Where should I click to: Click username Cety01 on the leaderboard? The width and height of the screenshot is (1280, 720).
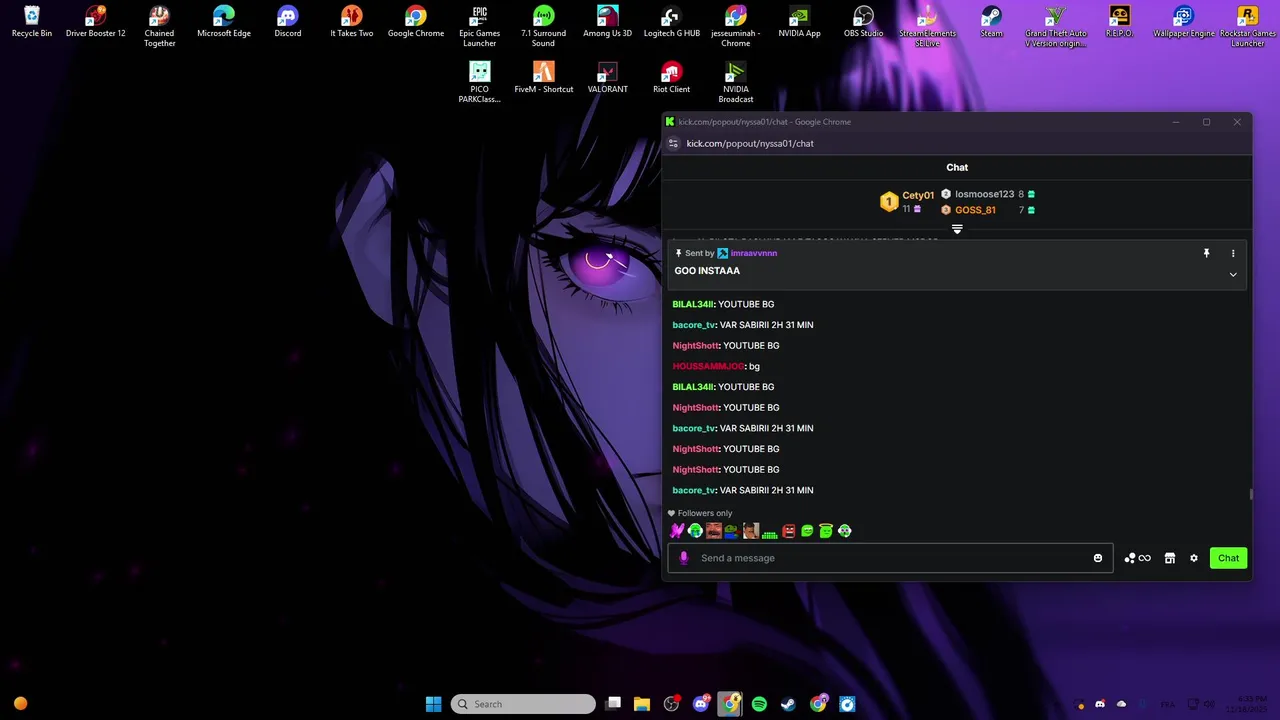click(x=918, y=196)
